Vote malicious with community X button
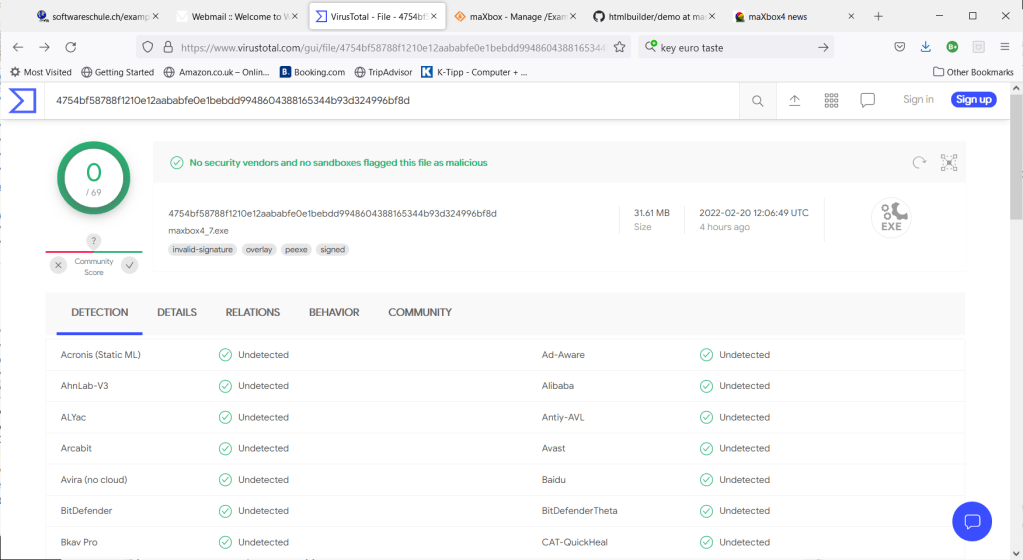The image size is (1023, 560). tap(59, 265)
